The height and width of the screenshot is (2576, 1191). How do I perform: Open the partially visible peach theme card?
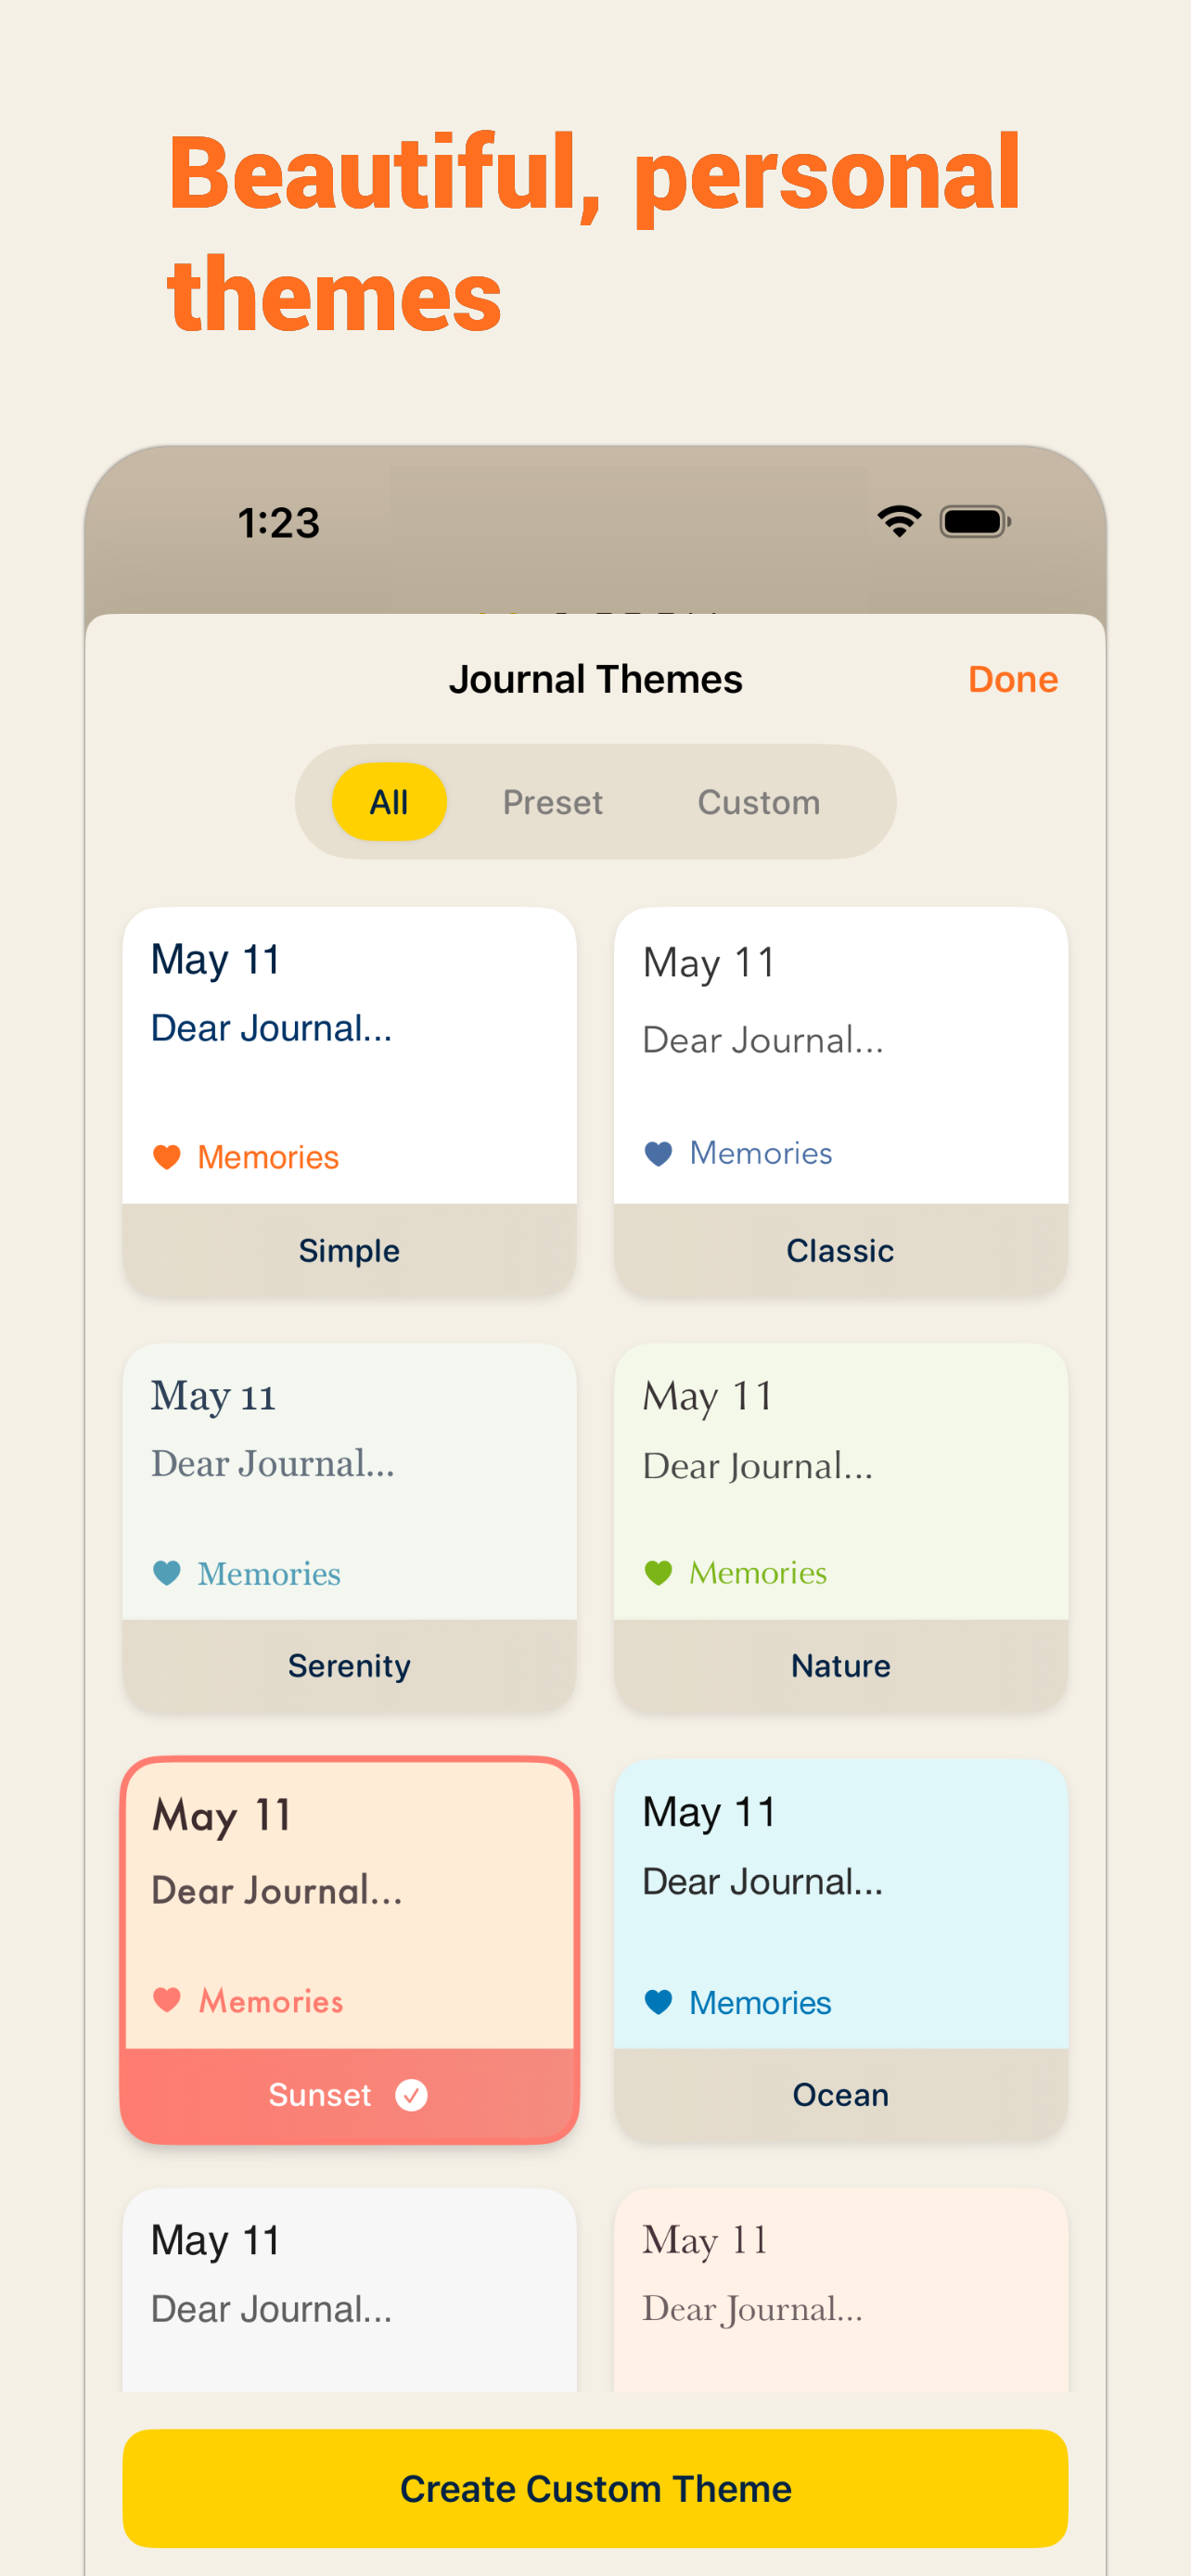(x=841, y=2290)
